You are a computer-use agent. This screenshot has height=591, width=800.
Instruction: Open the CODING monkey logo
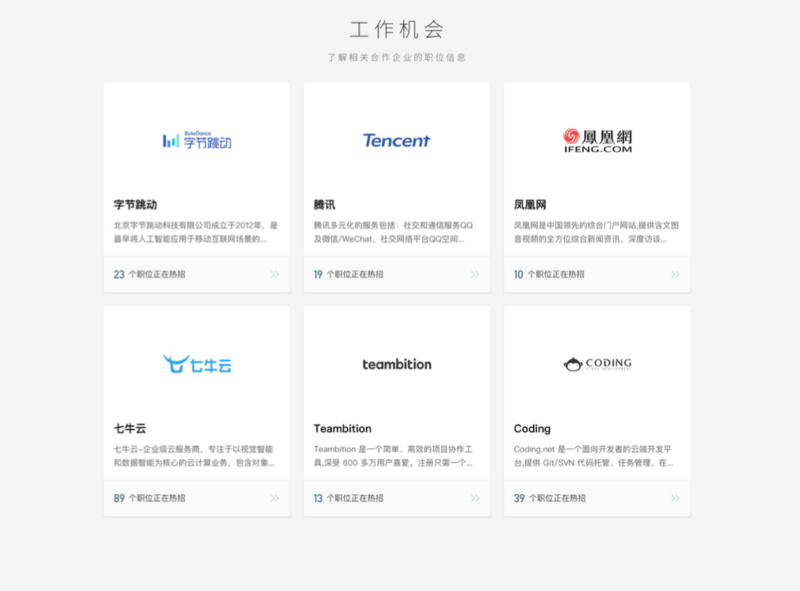pos(597,364)
